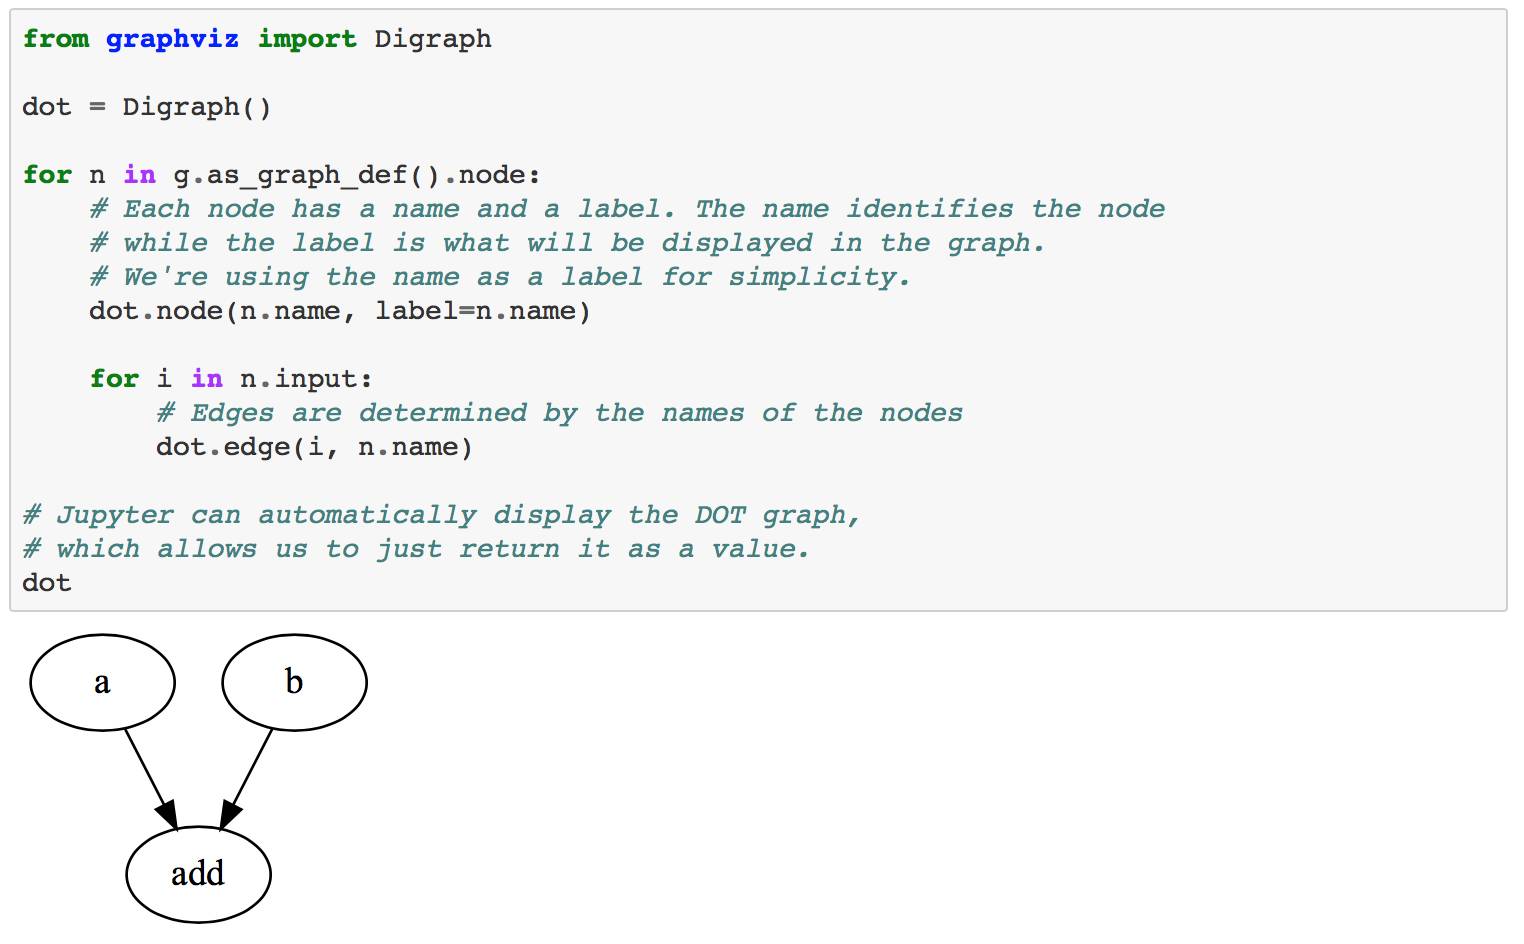Click the "a" node in the graph
1524x944 pixels.
click(x=102, y=683)
